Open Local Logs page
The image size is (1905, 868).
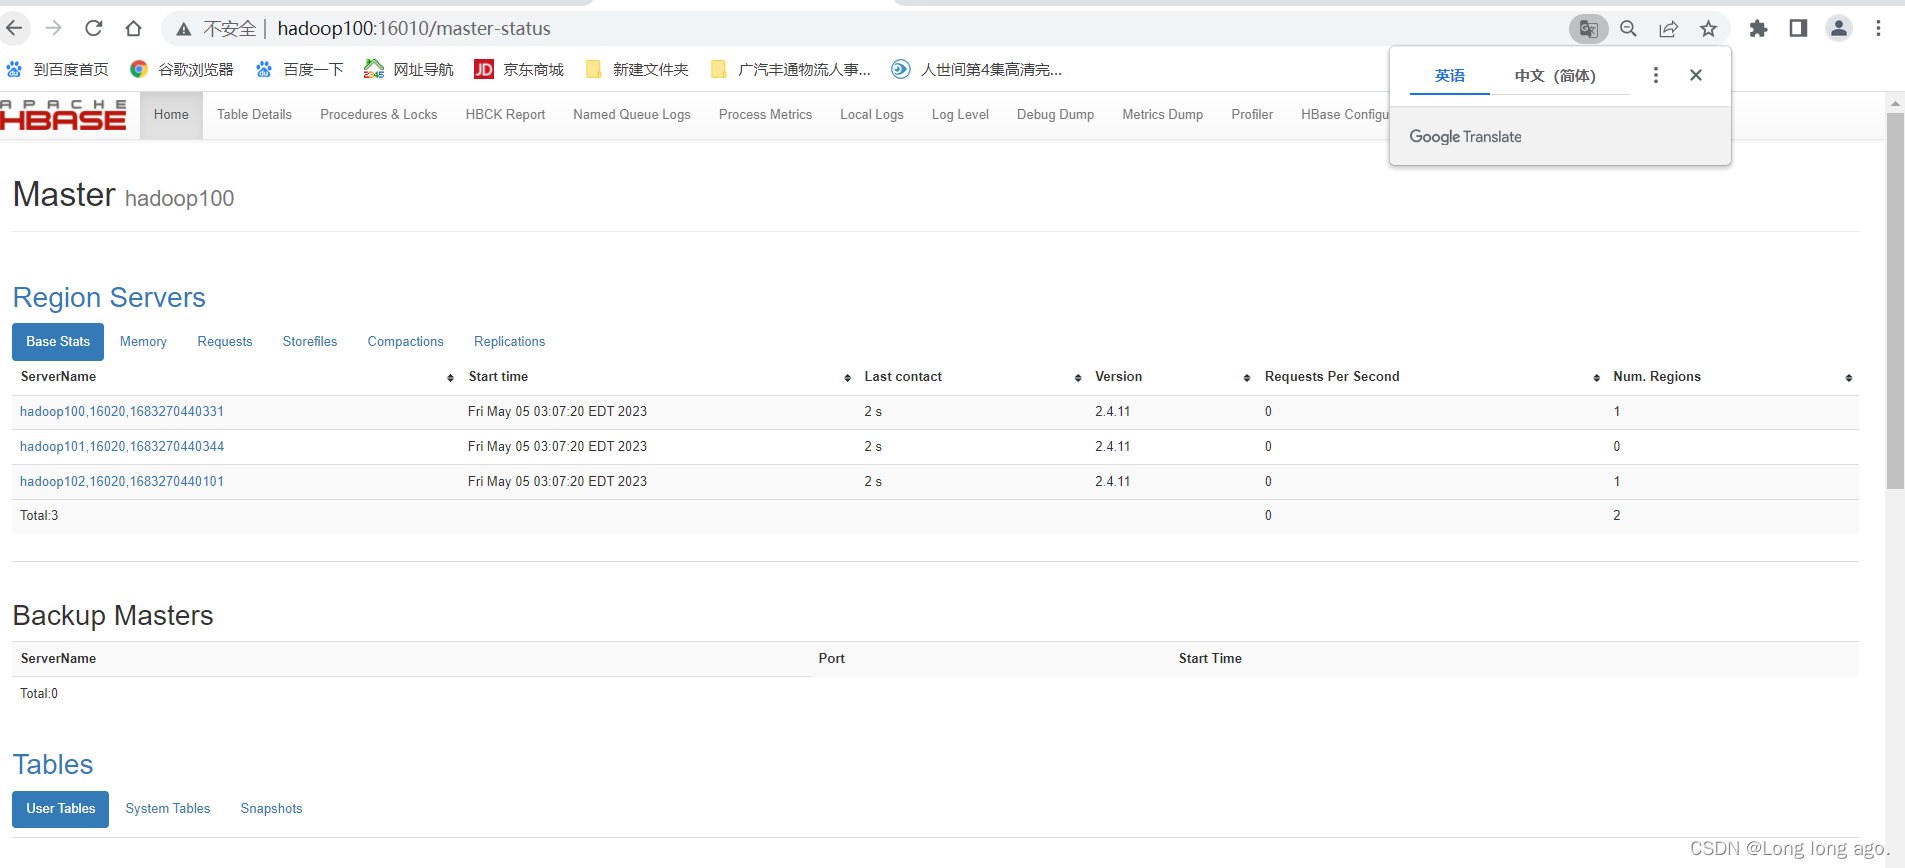pyautogui.click(x=871, y=115)
